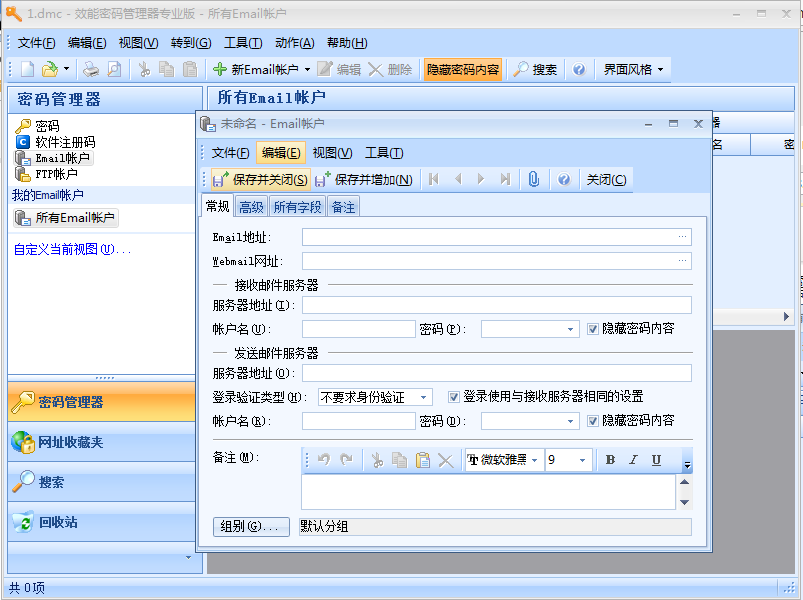Toggle 隐藏密码内容 checkbox under sending server

[x=593, y=421]
